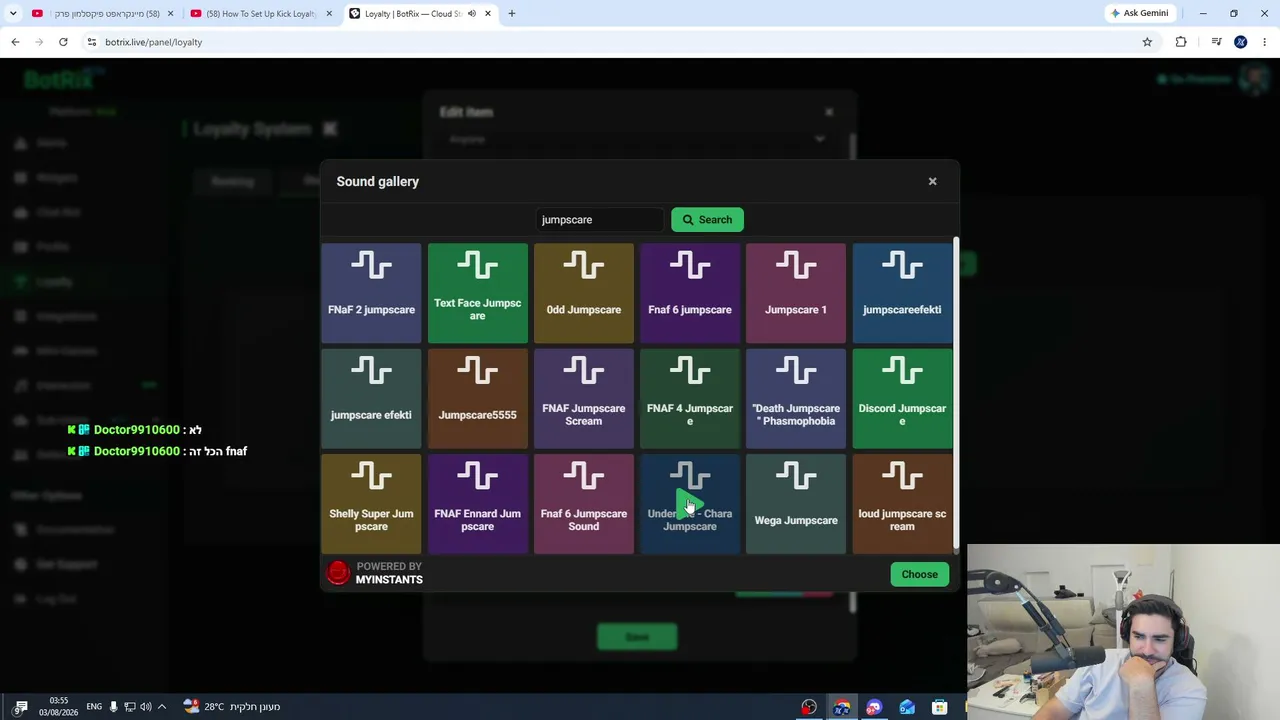Open the taskbar volume control
This screenshot has height=720, width=1280.
(x=145, y=707)
